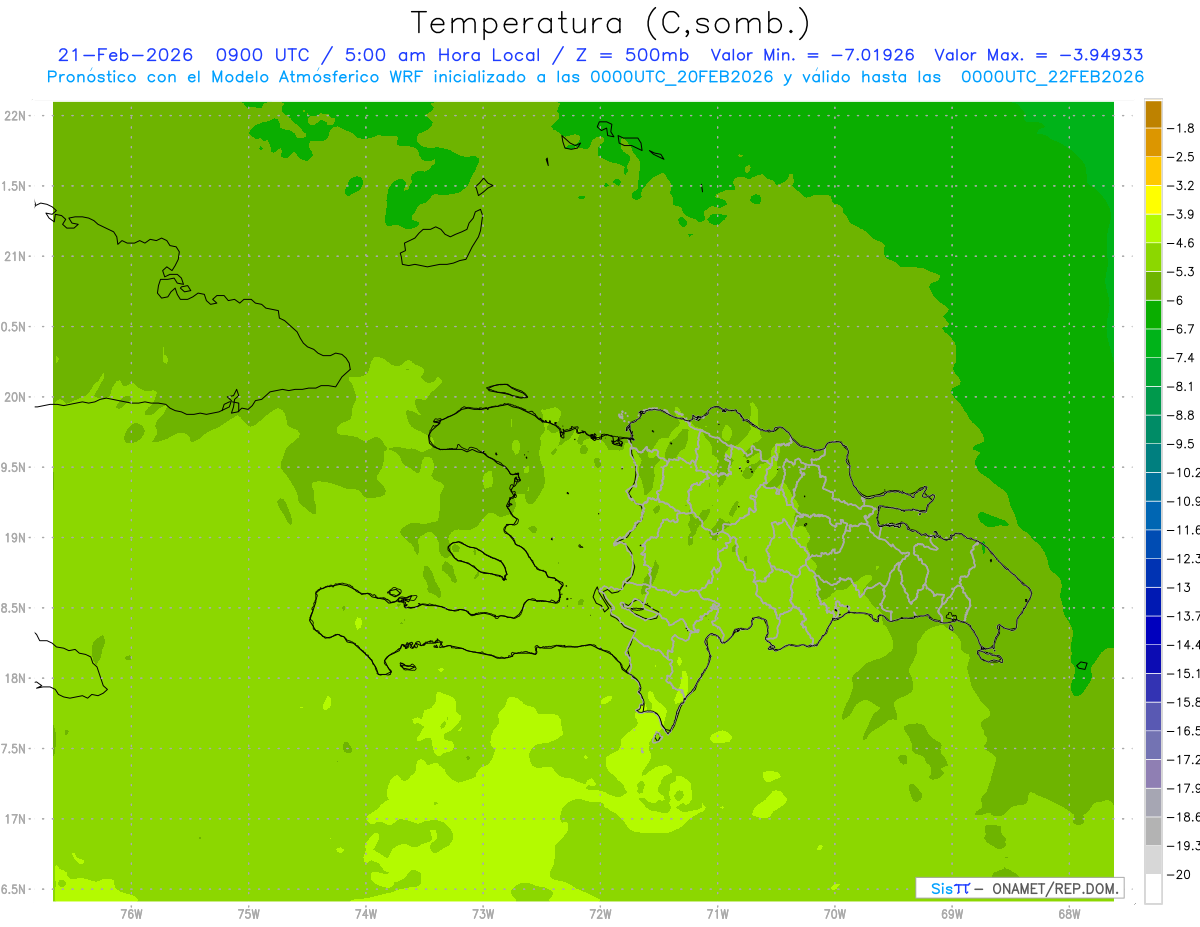The image size is (1200, 927).
Task: Click the "-15.8" legend value
Action: 1185,702
